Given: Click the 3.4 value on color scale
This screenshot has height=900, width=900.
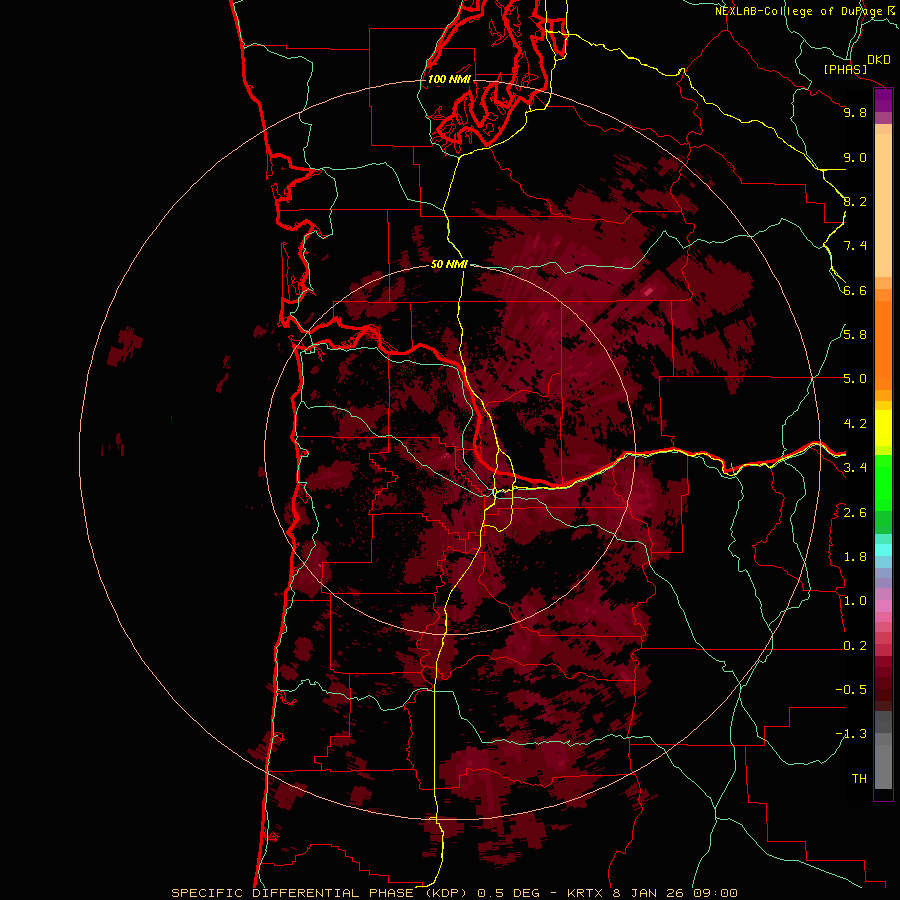Looking at the screenshot, I should click(x=855, y=468).
